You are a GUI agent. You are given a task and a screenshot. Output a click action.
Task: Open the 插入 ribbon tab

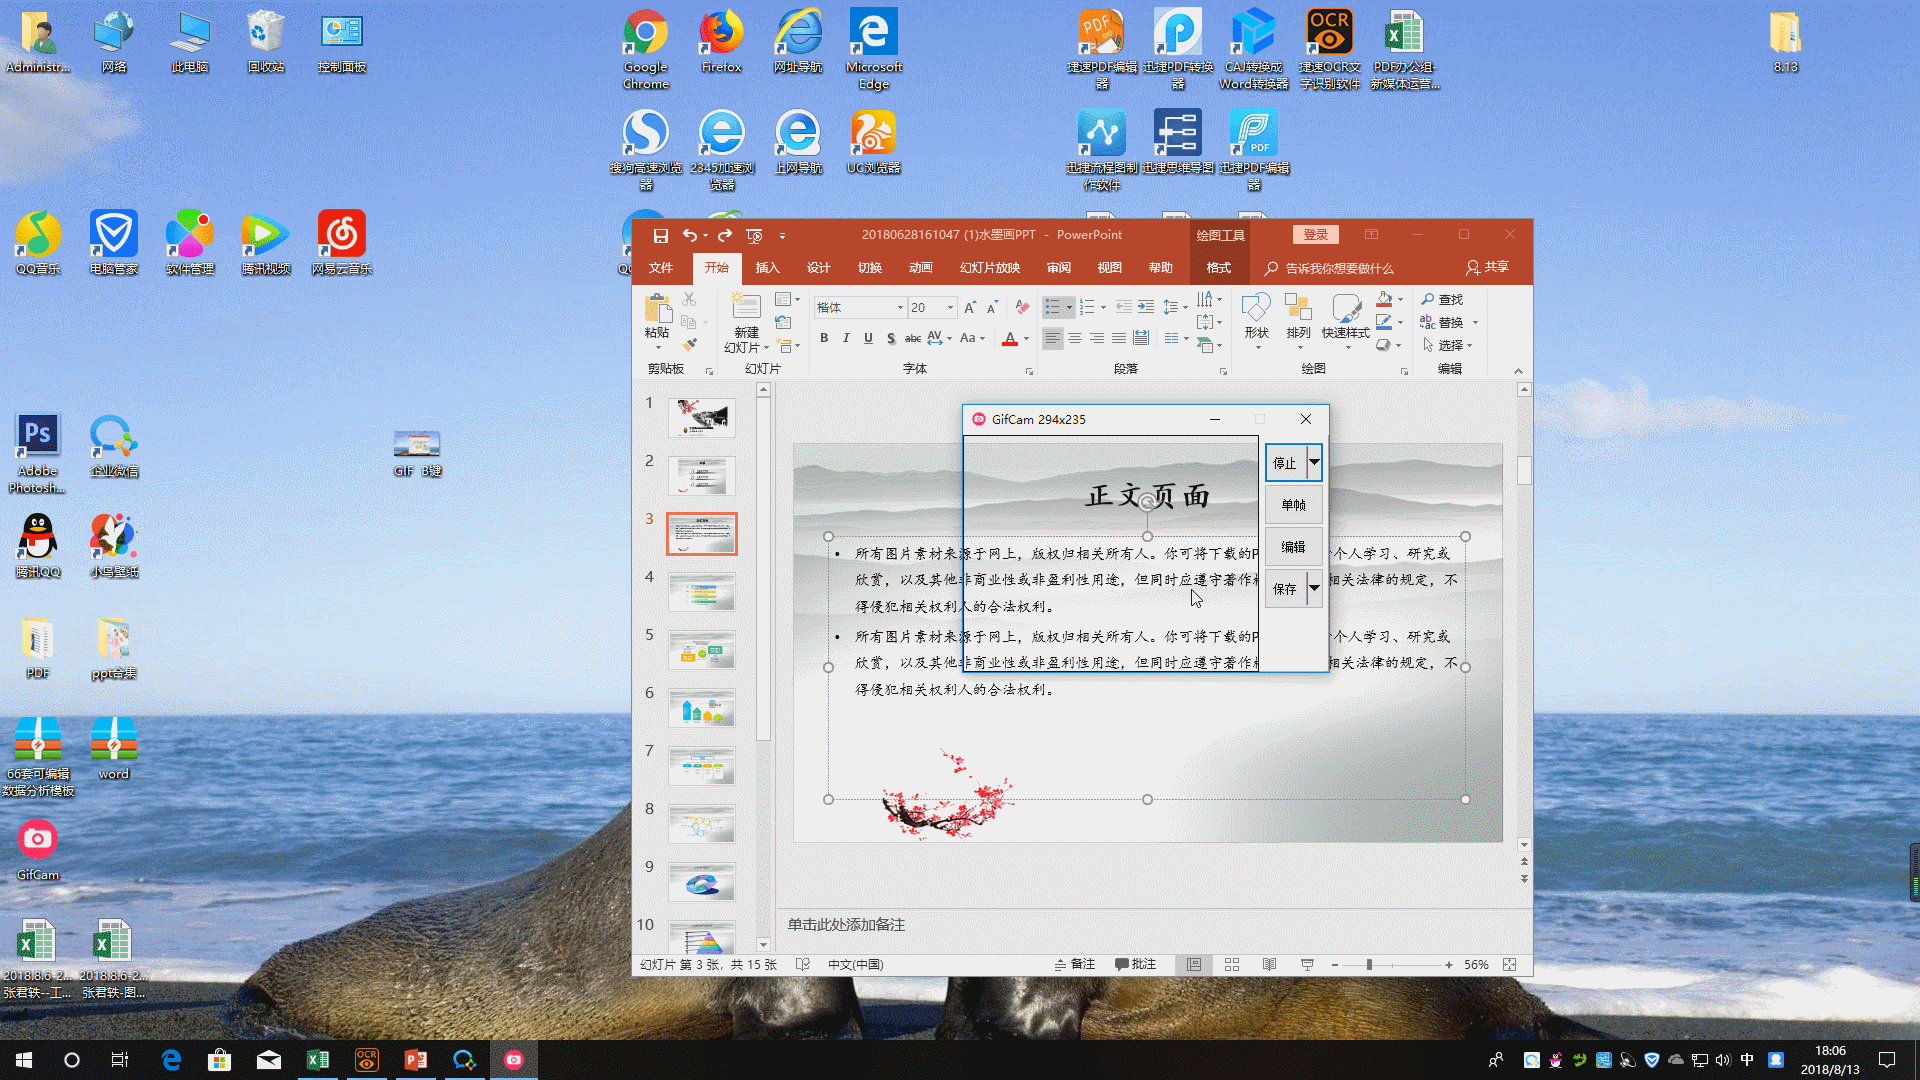pyautogui.click(x=767, y=267)
